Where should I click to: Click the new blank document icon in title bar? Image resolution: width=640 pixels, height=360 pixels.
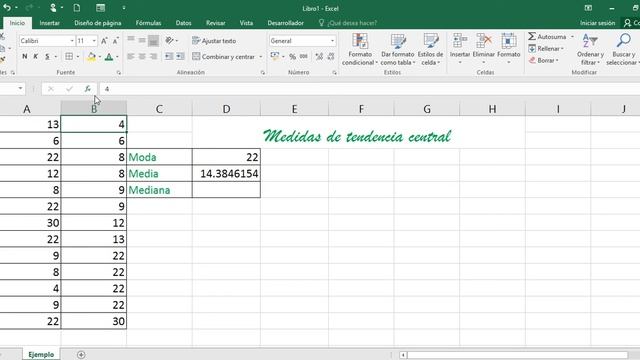click(77, 8)
